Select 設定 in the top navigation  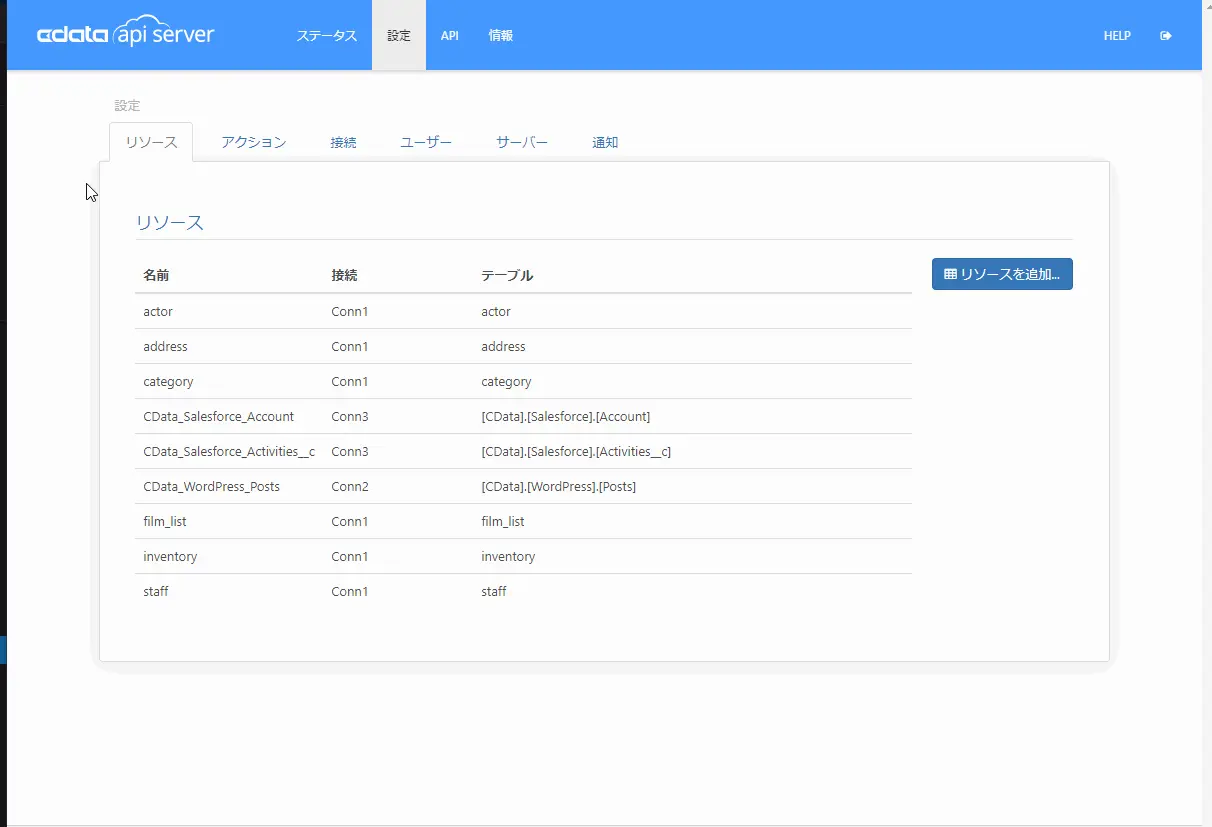click(x=399, y=35)
